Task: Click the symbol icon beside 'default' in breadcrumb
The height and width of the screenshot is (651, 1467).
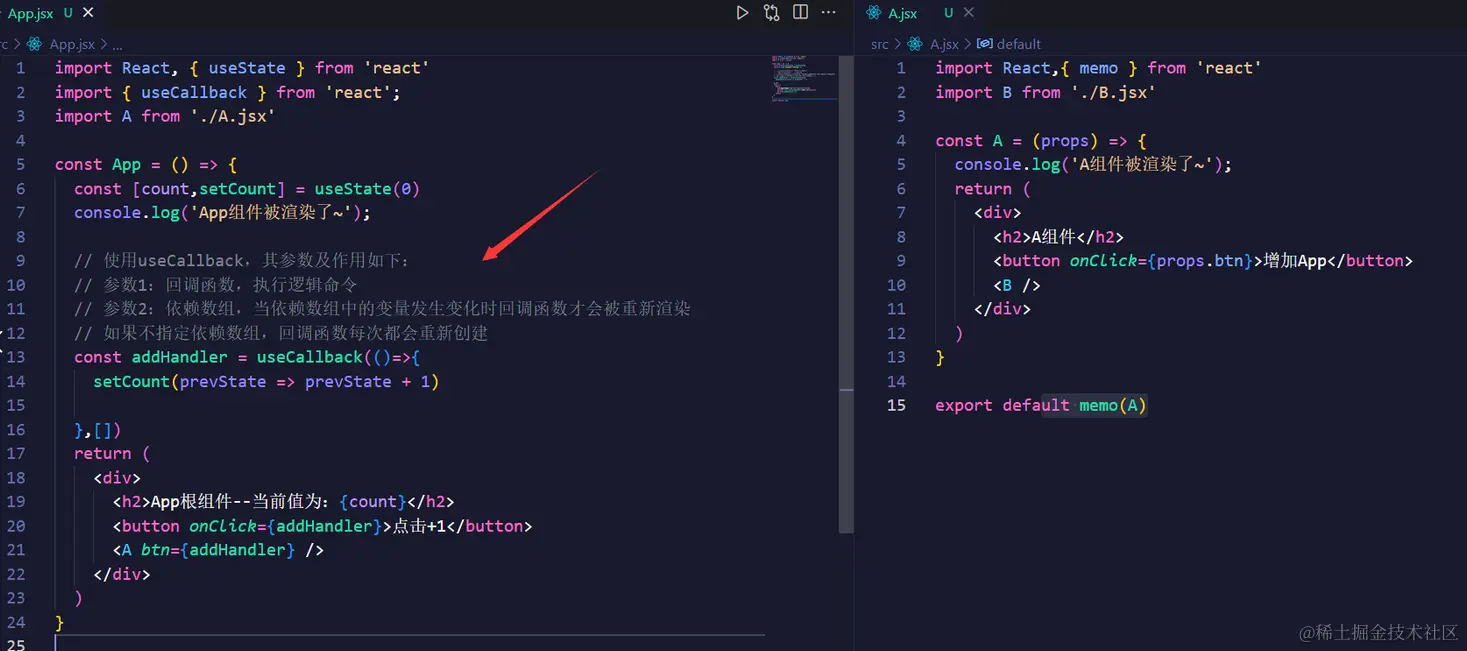Action: pos(984,44)
